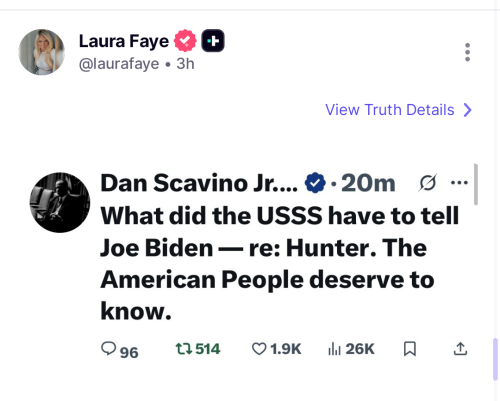Open the ellipsis menu on Dan Scavino's tweet
500x401 pixels.
coord(459,182)
